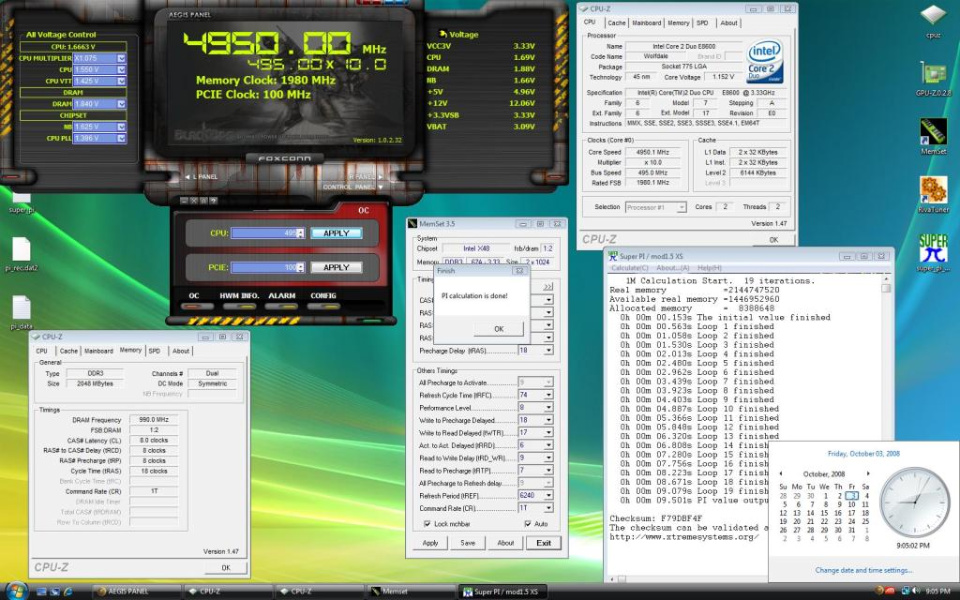
Task: Go to previous month in calendar popup
Action: 781,474
